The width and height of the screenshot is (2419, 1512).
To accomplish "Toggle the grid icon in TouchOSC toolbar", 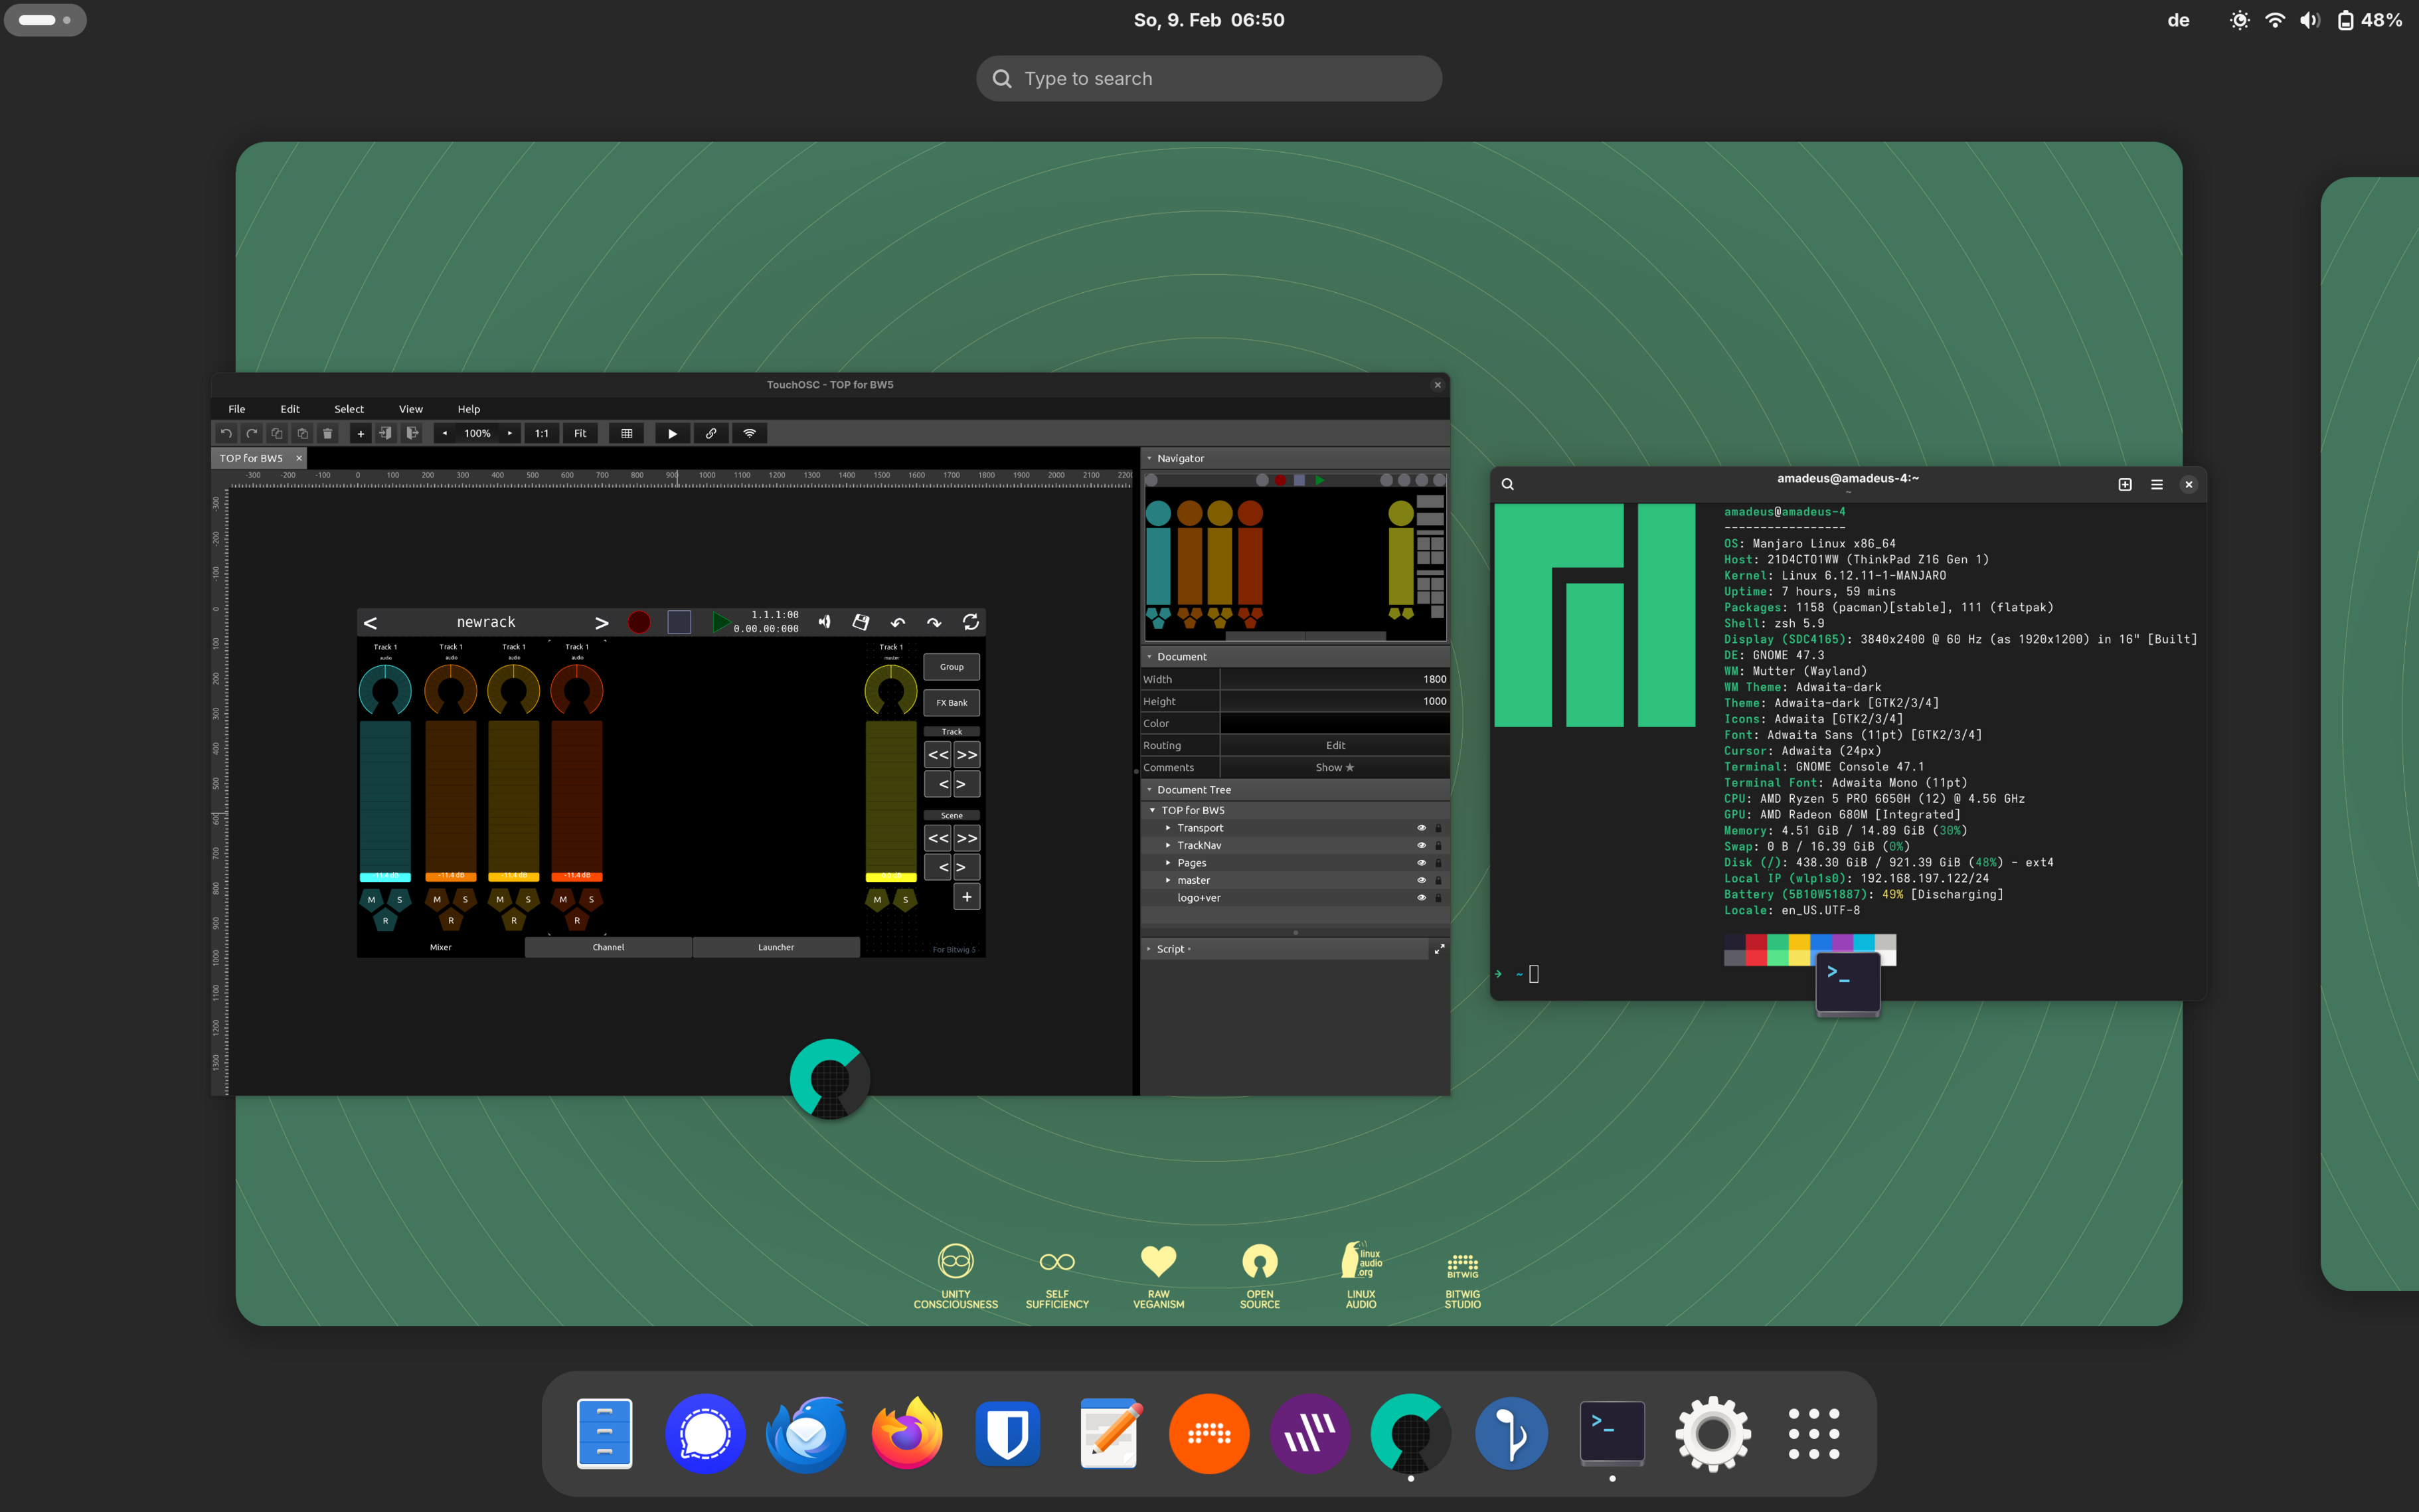I will point(627,433).
